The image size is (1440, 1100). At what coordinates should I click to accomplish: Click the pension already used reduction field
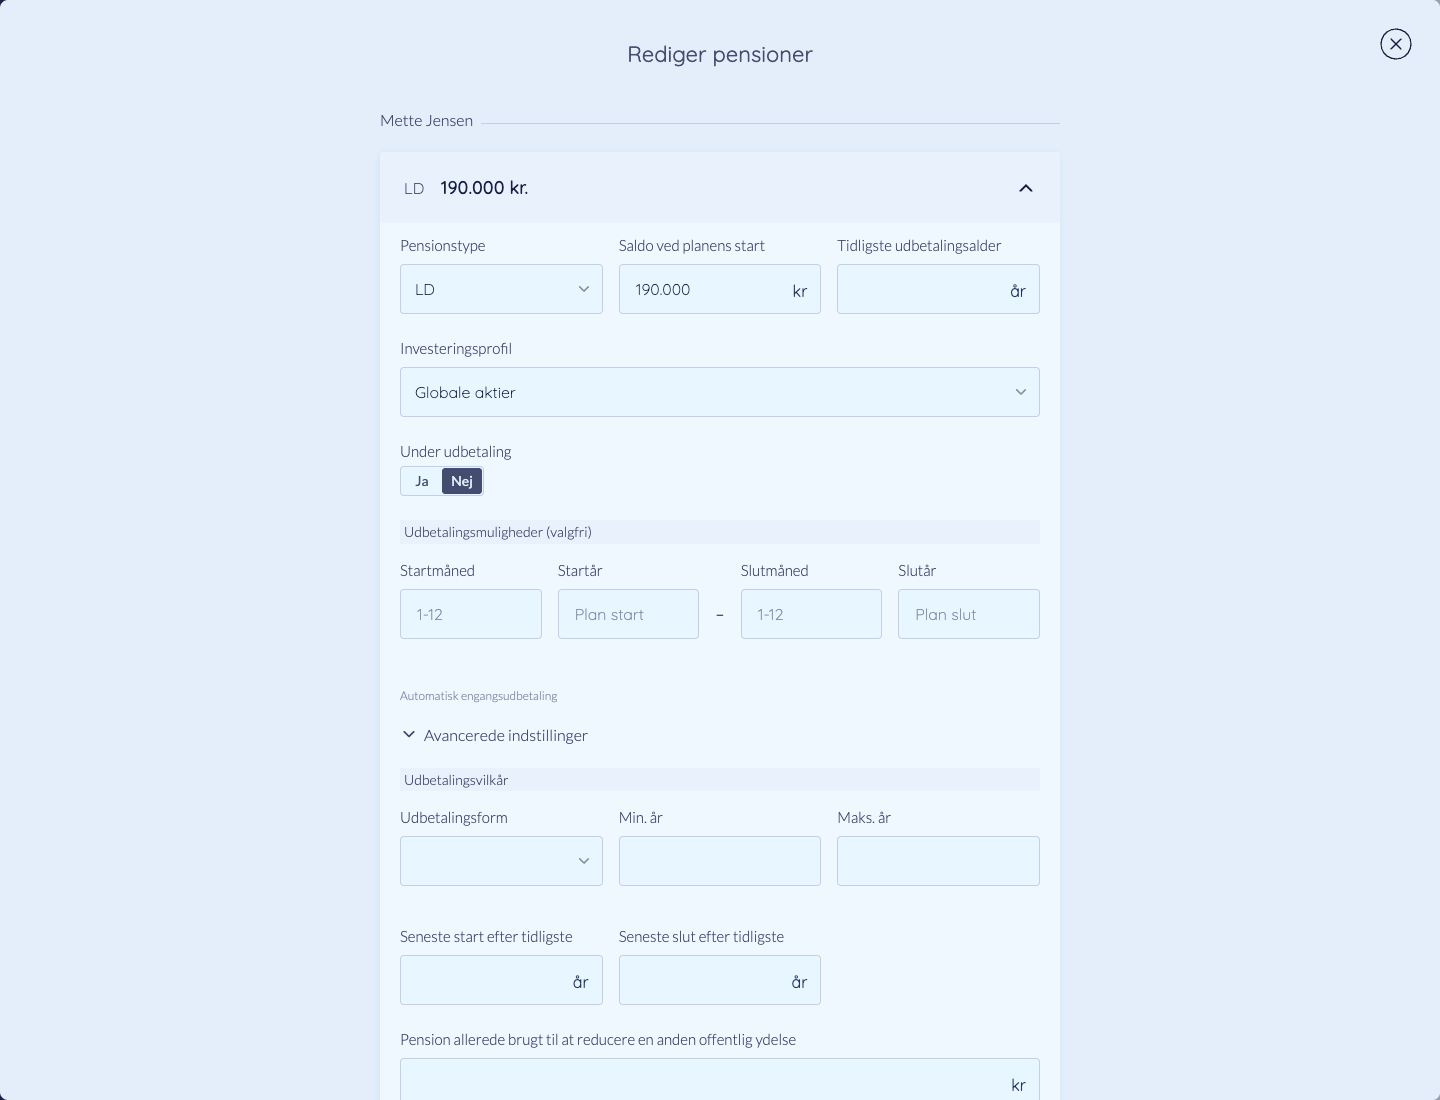[720, 1080]
